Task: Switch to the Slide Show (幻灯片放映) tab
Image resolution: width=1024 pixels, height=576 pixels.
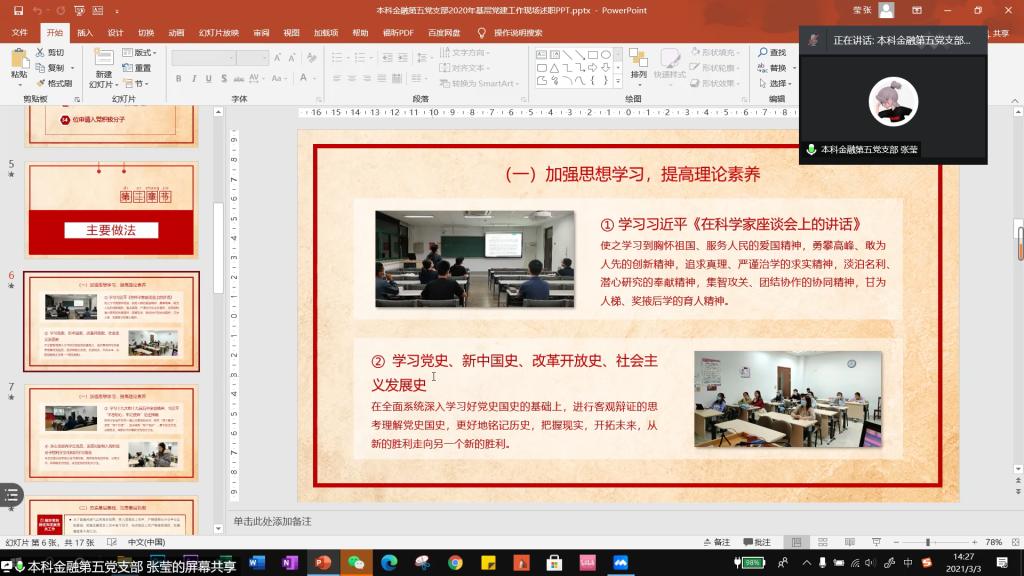Action: point(216,32)
